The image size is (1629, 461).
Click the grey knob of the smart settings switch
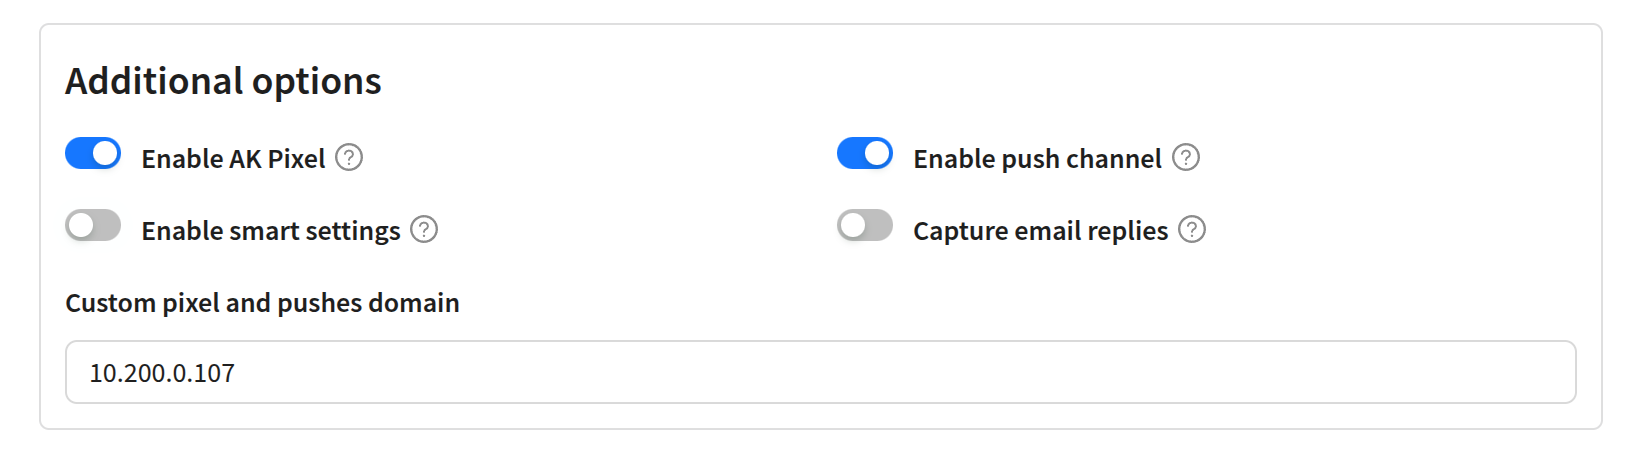[x=81, y=226]
